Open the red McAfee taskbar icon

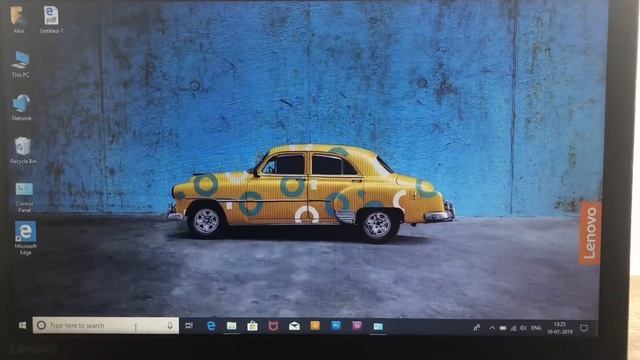pyautogui.click(x=273, y=326)
